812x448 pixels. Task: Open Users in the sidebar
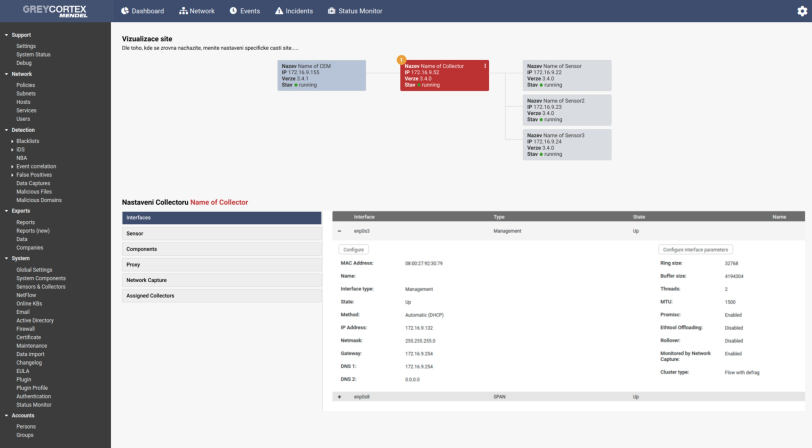(x=23, y=119)
